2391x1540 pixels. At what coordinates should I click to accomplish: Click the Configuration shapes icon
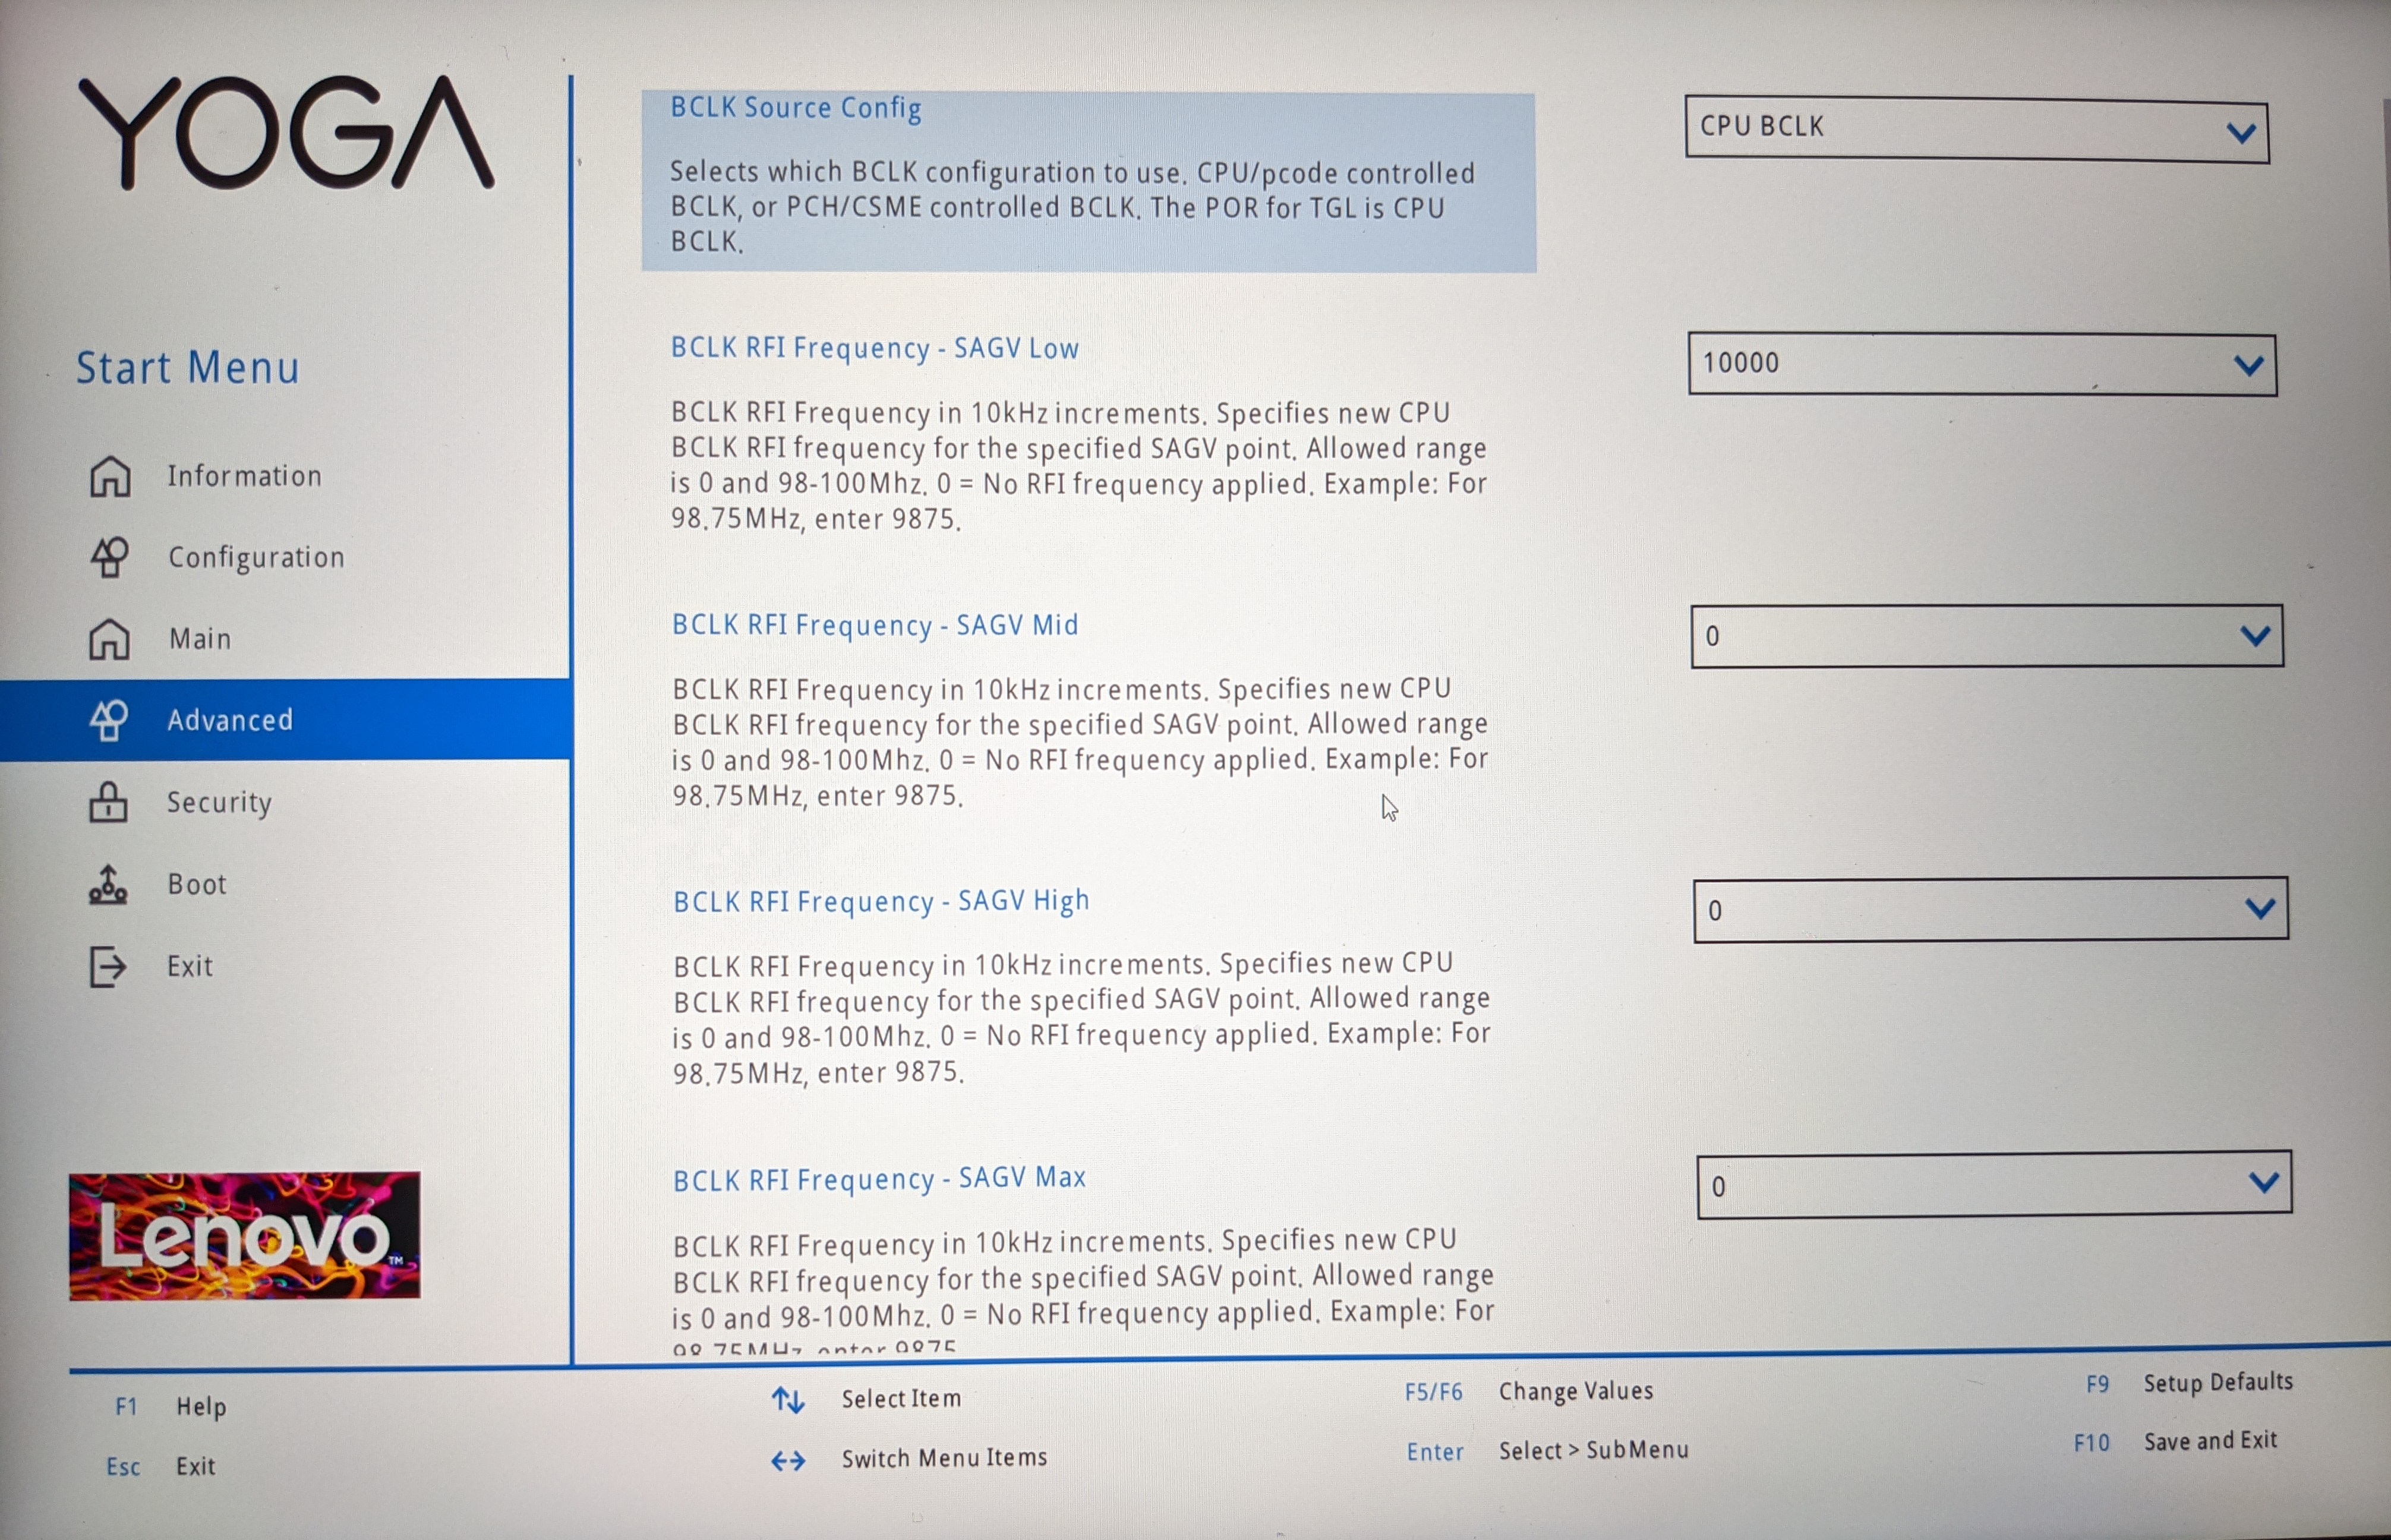(110, 557)
